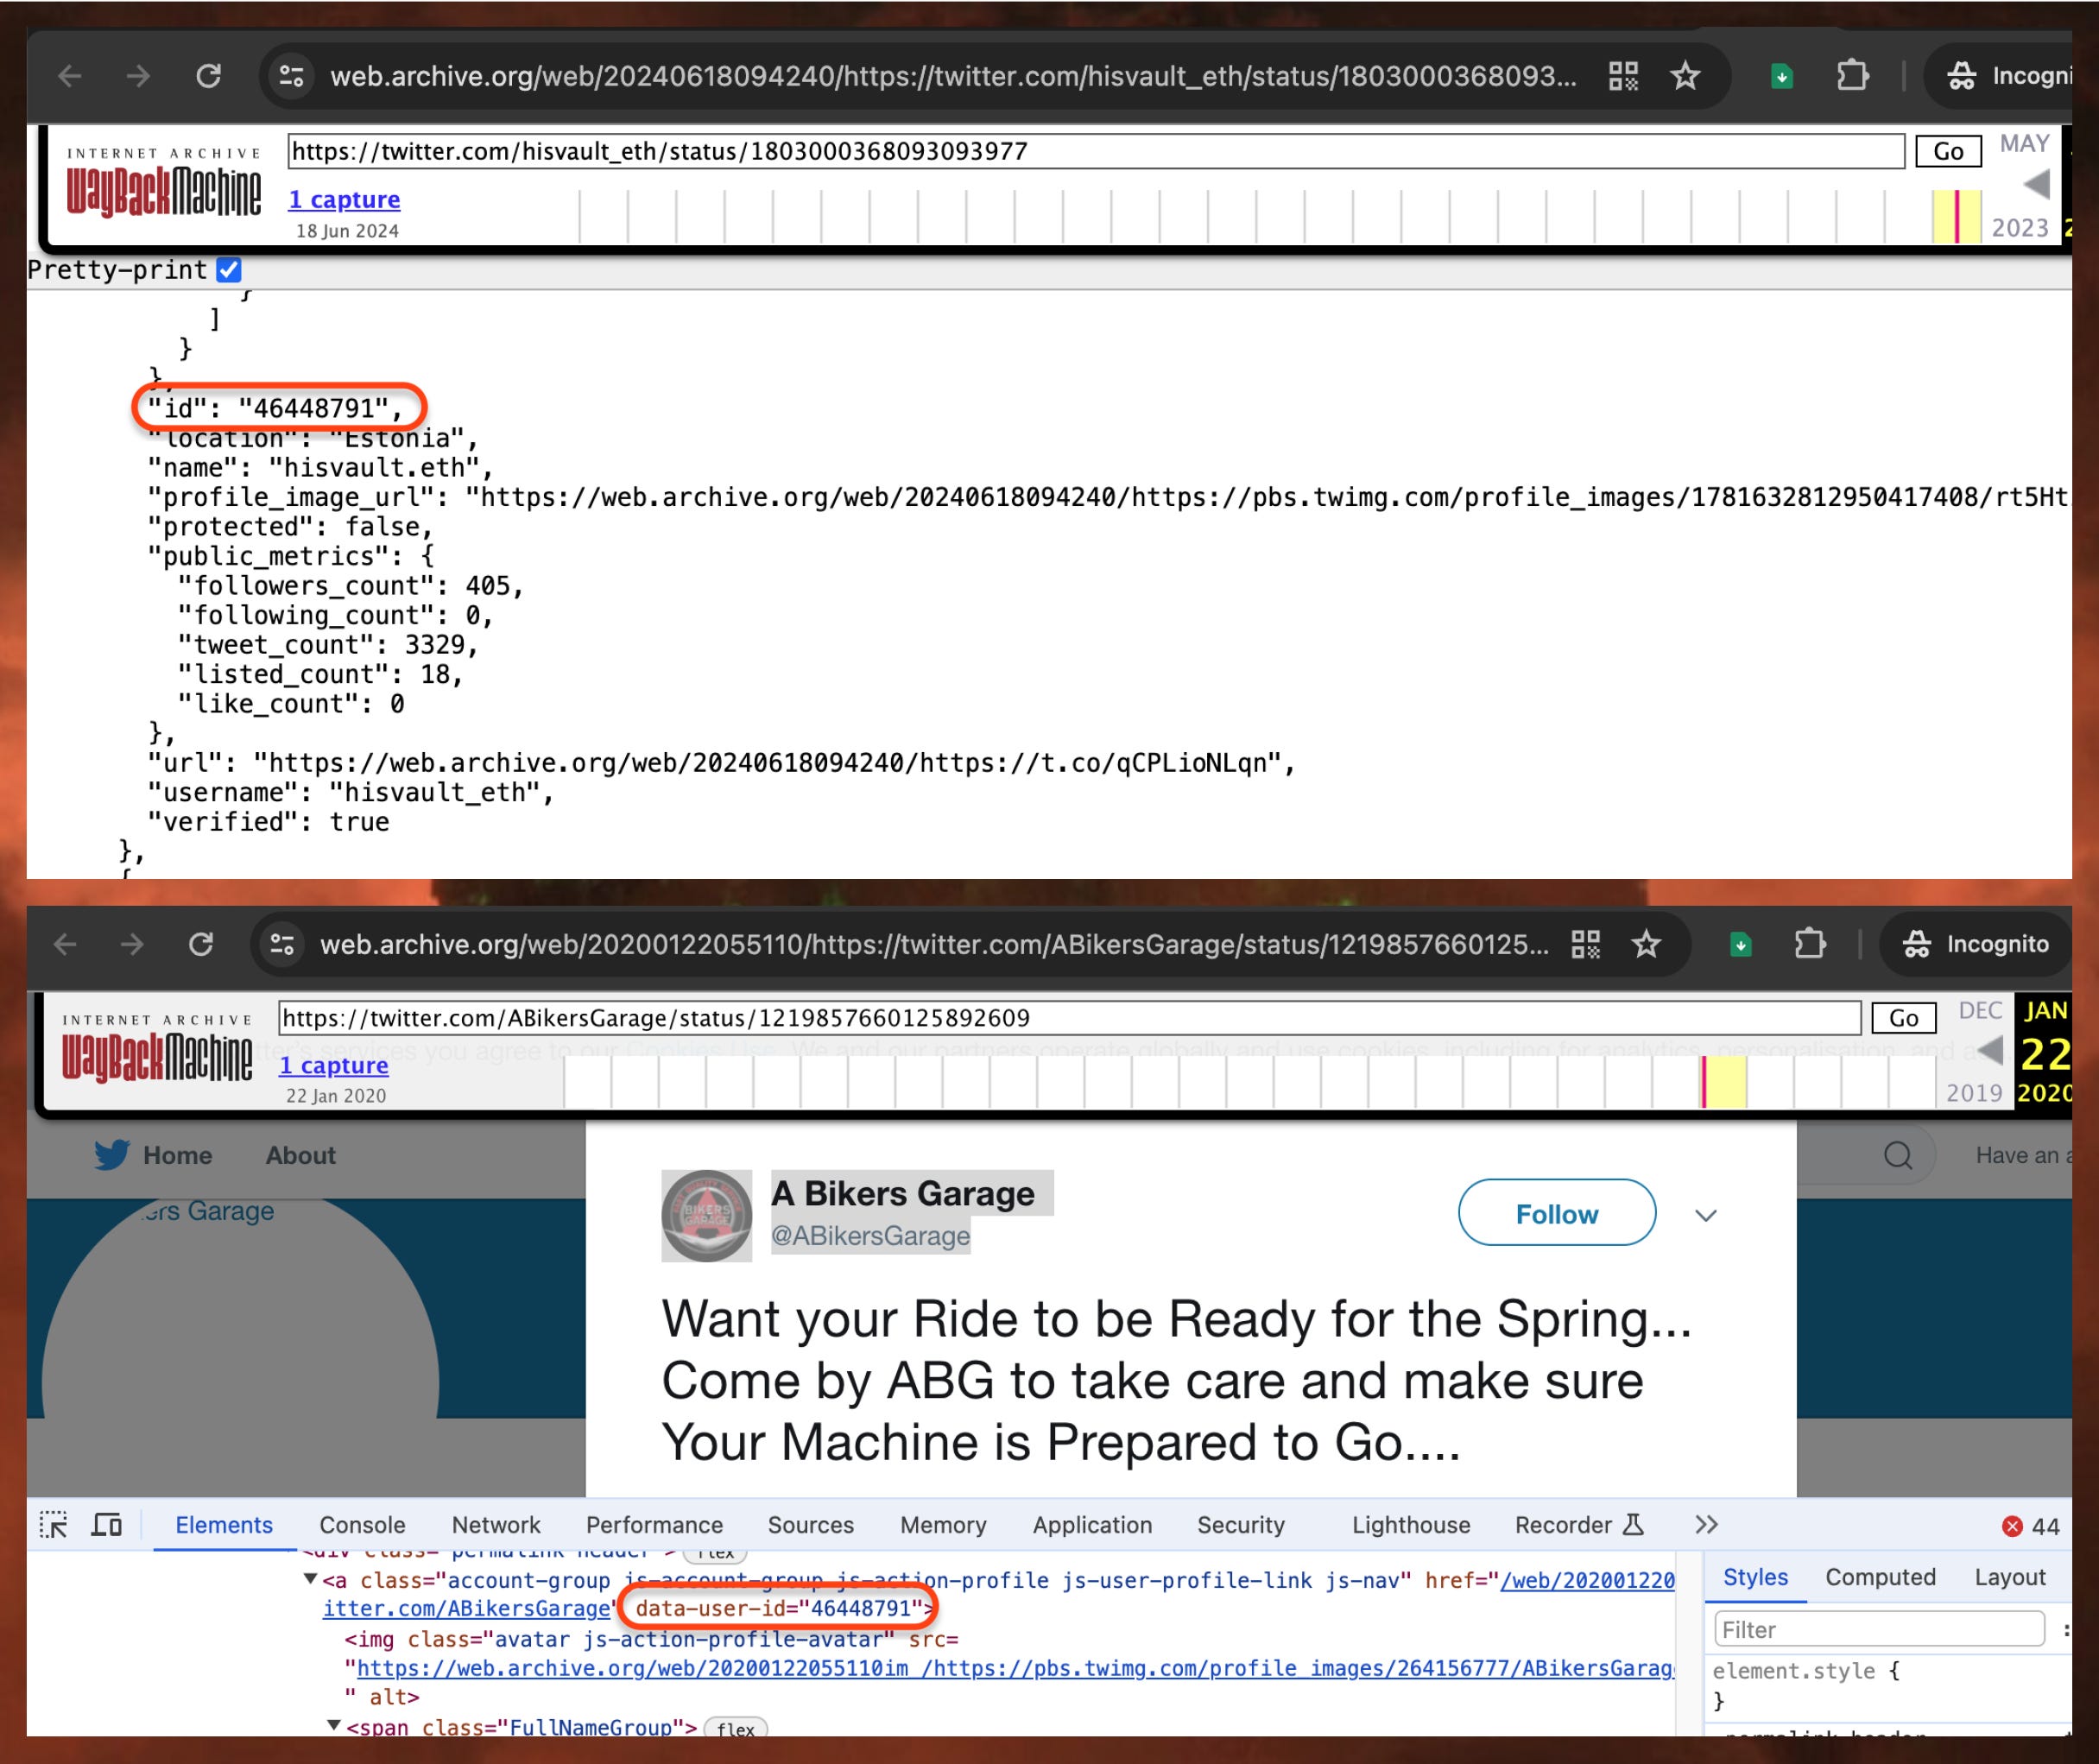Reload the hisvault_eth archive page

[x=208, y=76]
